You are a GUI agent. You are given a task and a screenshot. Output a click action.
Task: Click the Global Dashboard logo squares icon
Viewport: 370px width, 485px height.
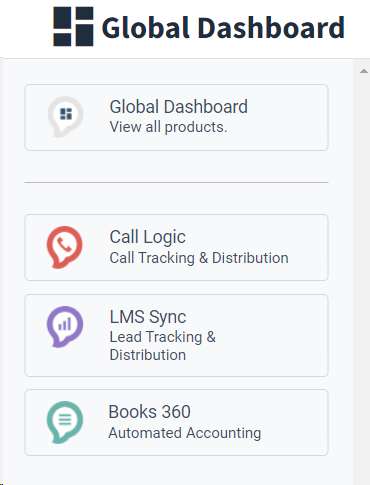73,26
